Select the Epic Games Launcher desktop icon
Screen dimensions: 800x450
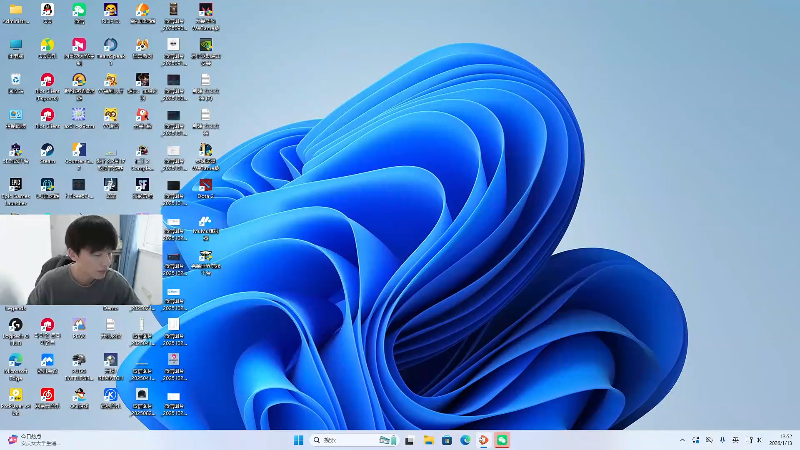[x=16, y=185]
